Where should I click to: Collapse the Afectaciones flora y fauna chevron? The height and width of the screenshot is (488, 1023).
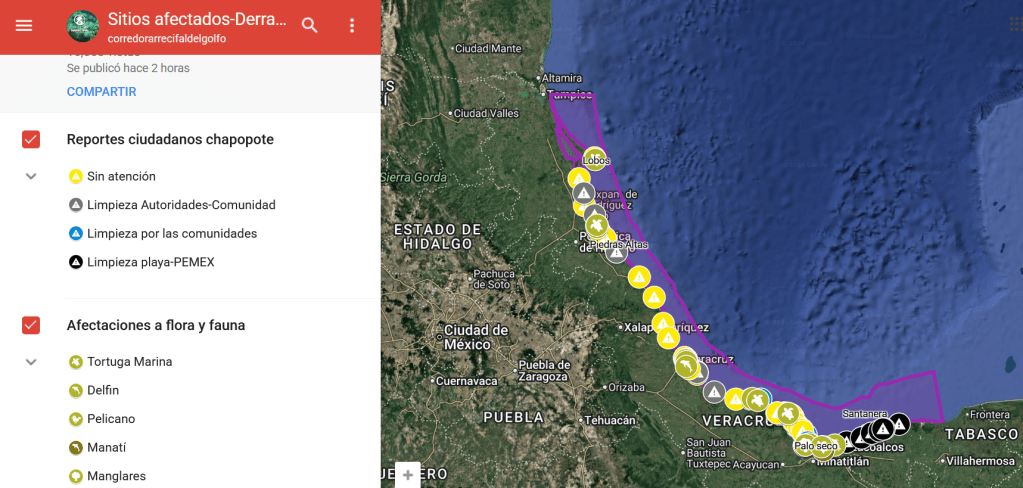click(31, 362)
